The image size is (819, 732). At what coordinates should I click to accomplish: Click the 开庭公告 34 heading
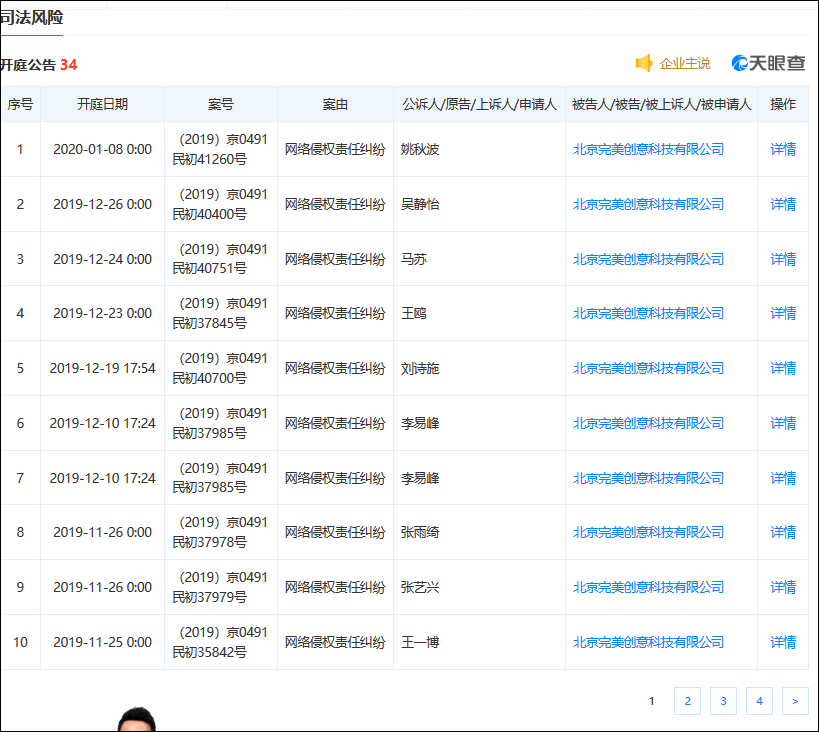pos(38,65)
